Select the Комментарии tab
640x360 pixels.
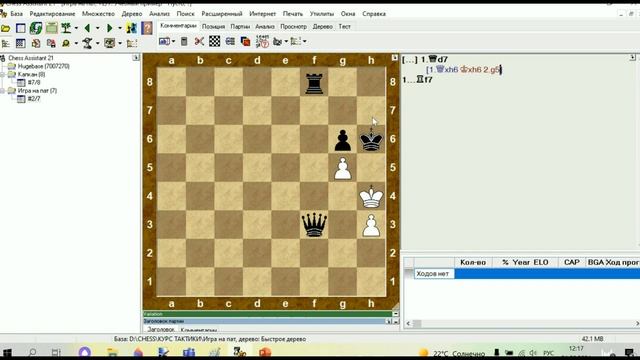pos(178,26)
